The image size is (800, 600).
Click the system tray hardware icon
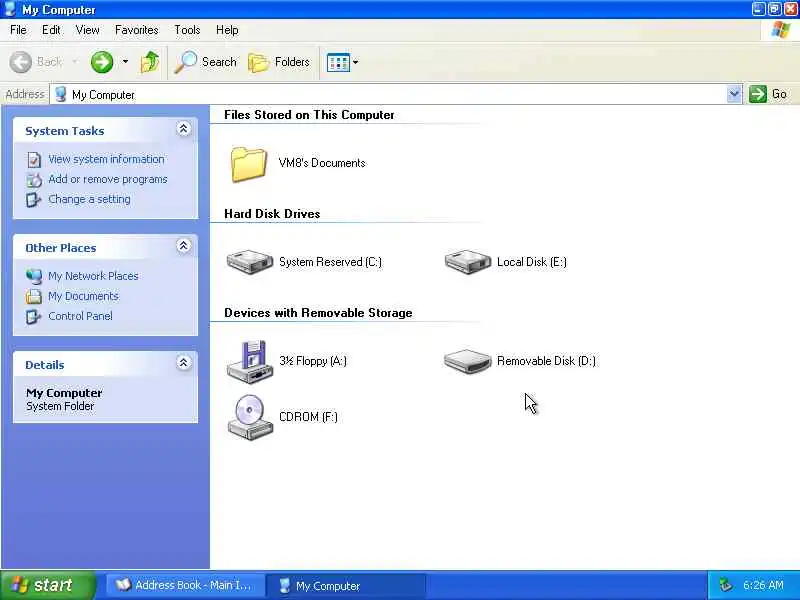[x=726, y=585]
